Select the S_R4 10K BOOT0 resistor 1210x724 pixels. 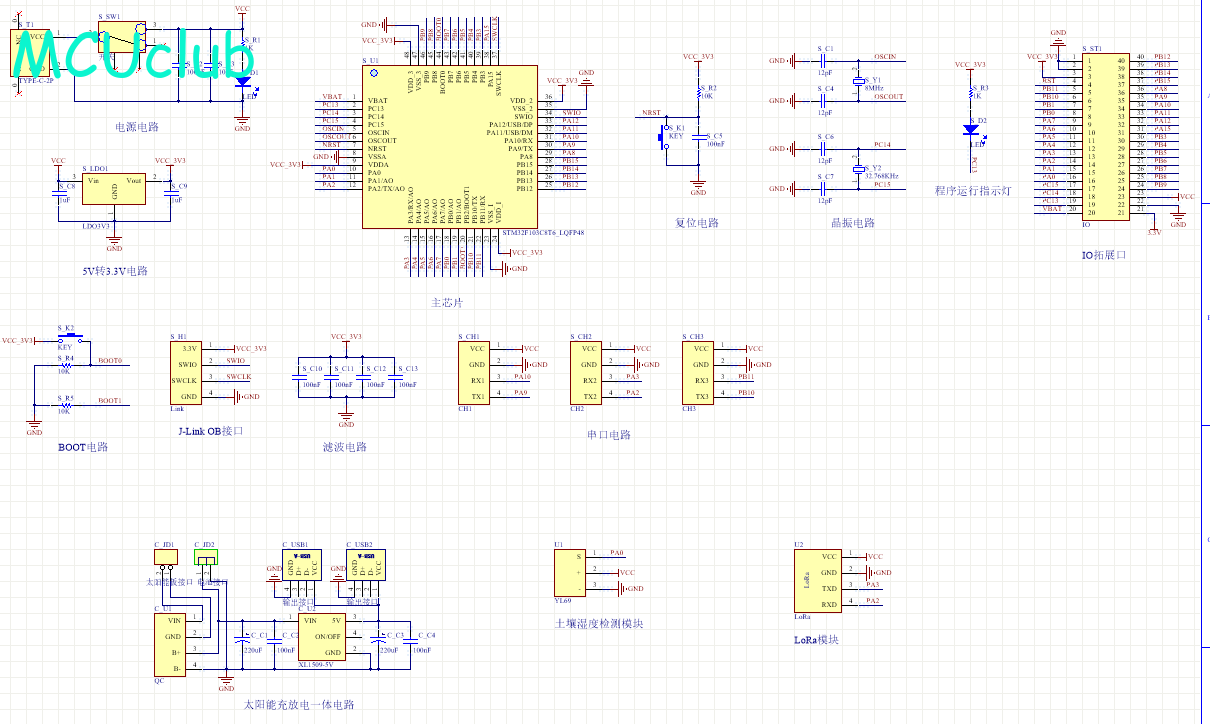(65, 365)
